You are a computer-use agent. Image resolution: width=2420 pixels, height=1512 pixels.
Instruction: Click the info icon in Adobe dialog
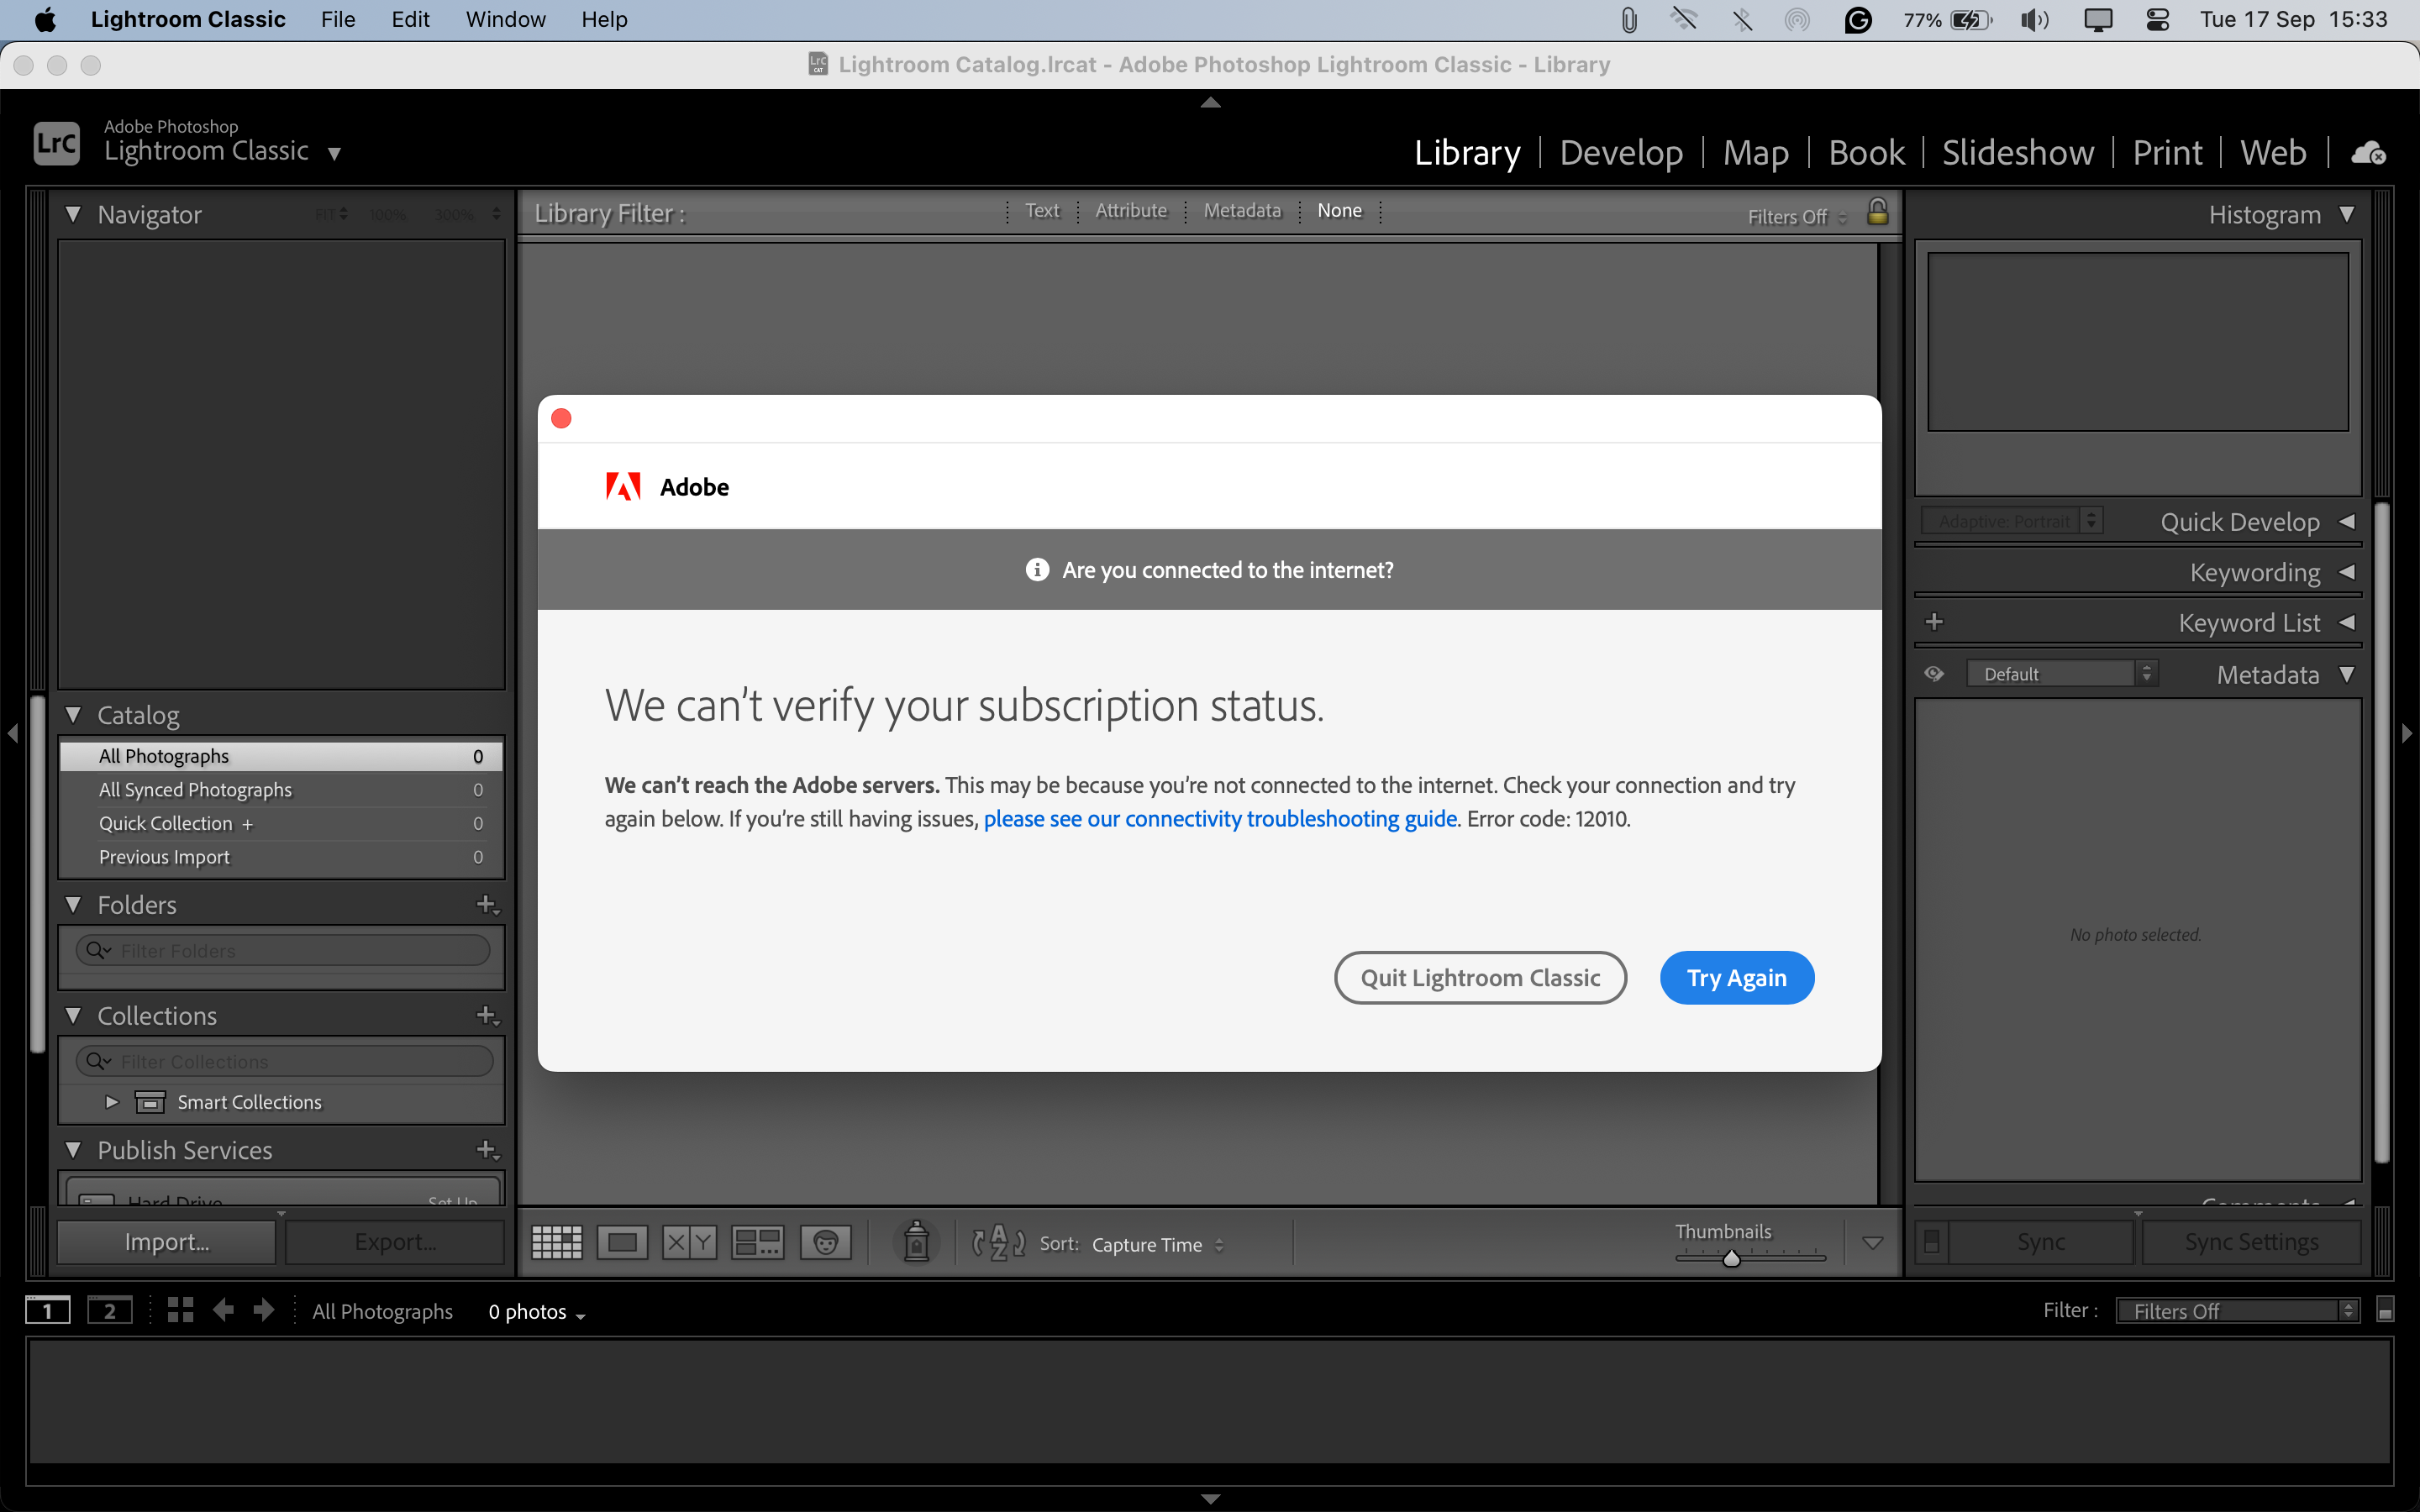pyautogui.click(x=1037, y=569)
